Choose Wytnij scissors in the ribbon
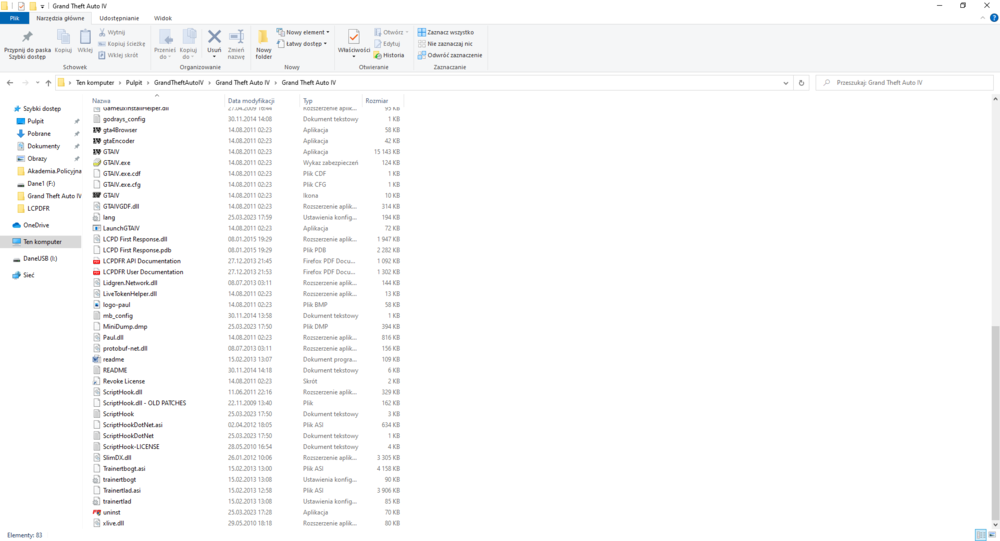This screenshot has width=1000, height=541. pyautogui.click(x=112, y=32)
